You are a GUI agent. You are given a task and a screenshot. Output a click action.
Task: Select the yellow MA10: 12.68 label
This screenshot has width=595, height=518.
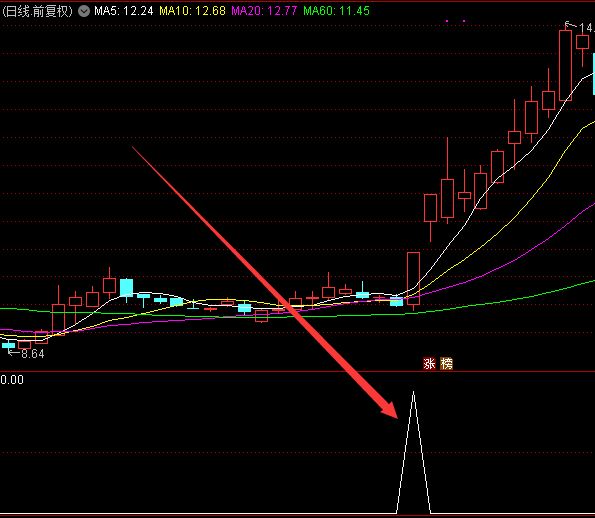192,11
